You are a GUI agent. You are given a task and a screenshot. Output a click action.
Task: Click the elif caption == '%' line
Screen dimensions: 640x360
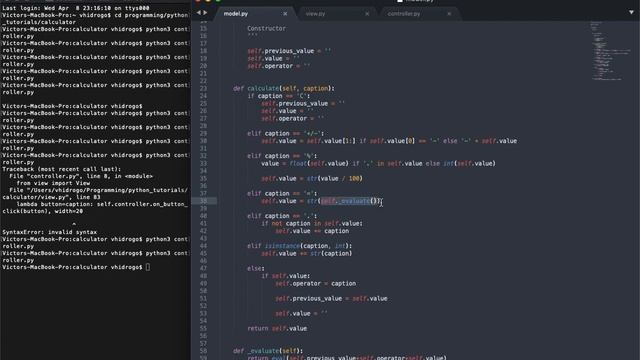[282, 156]
